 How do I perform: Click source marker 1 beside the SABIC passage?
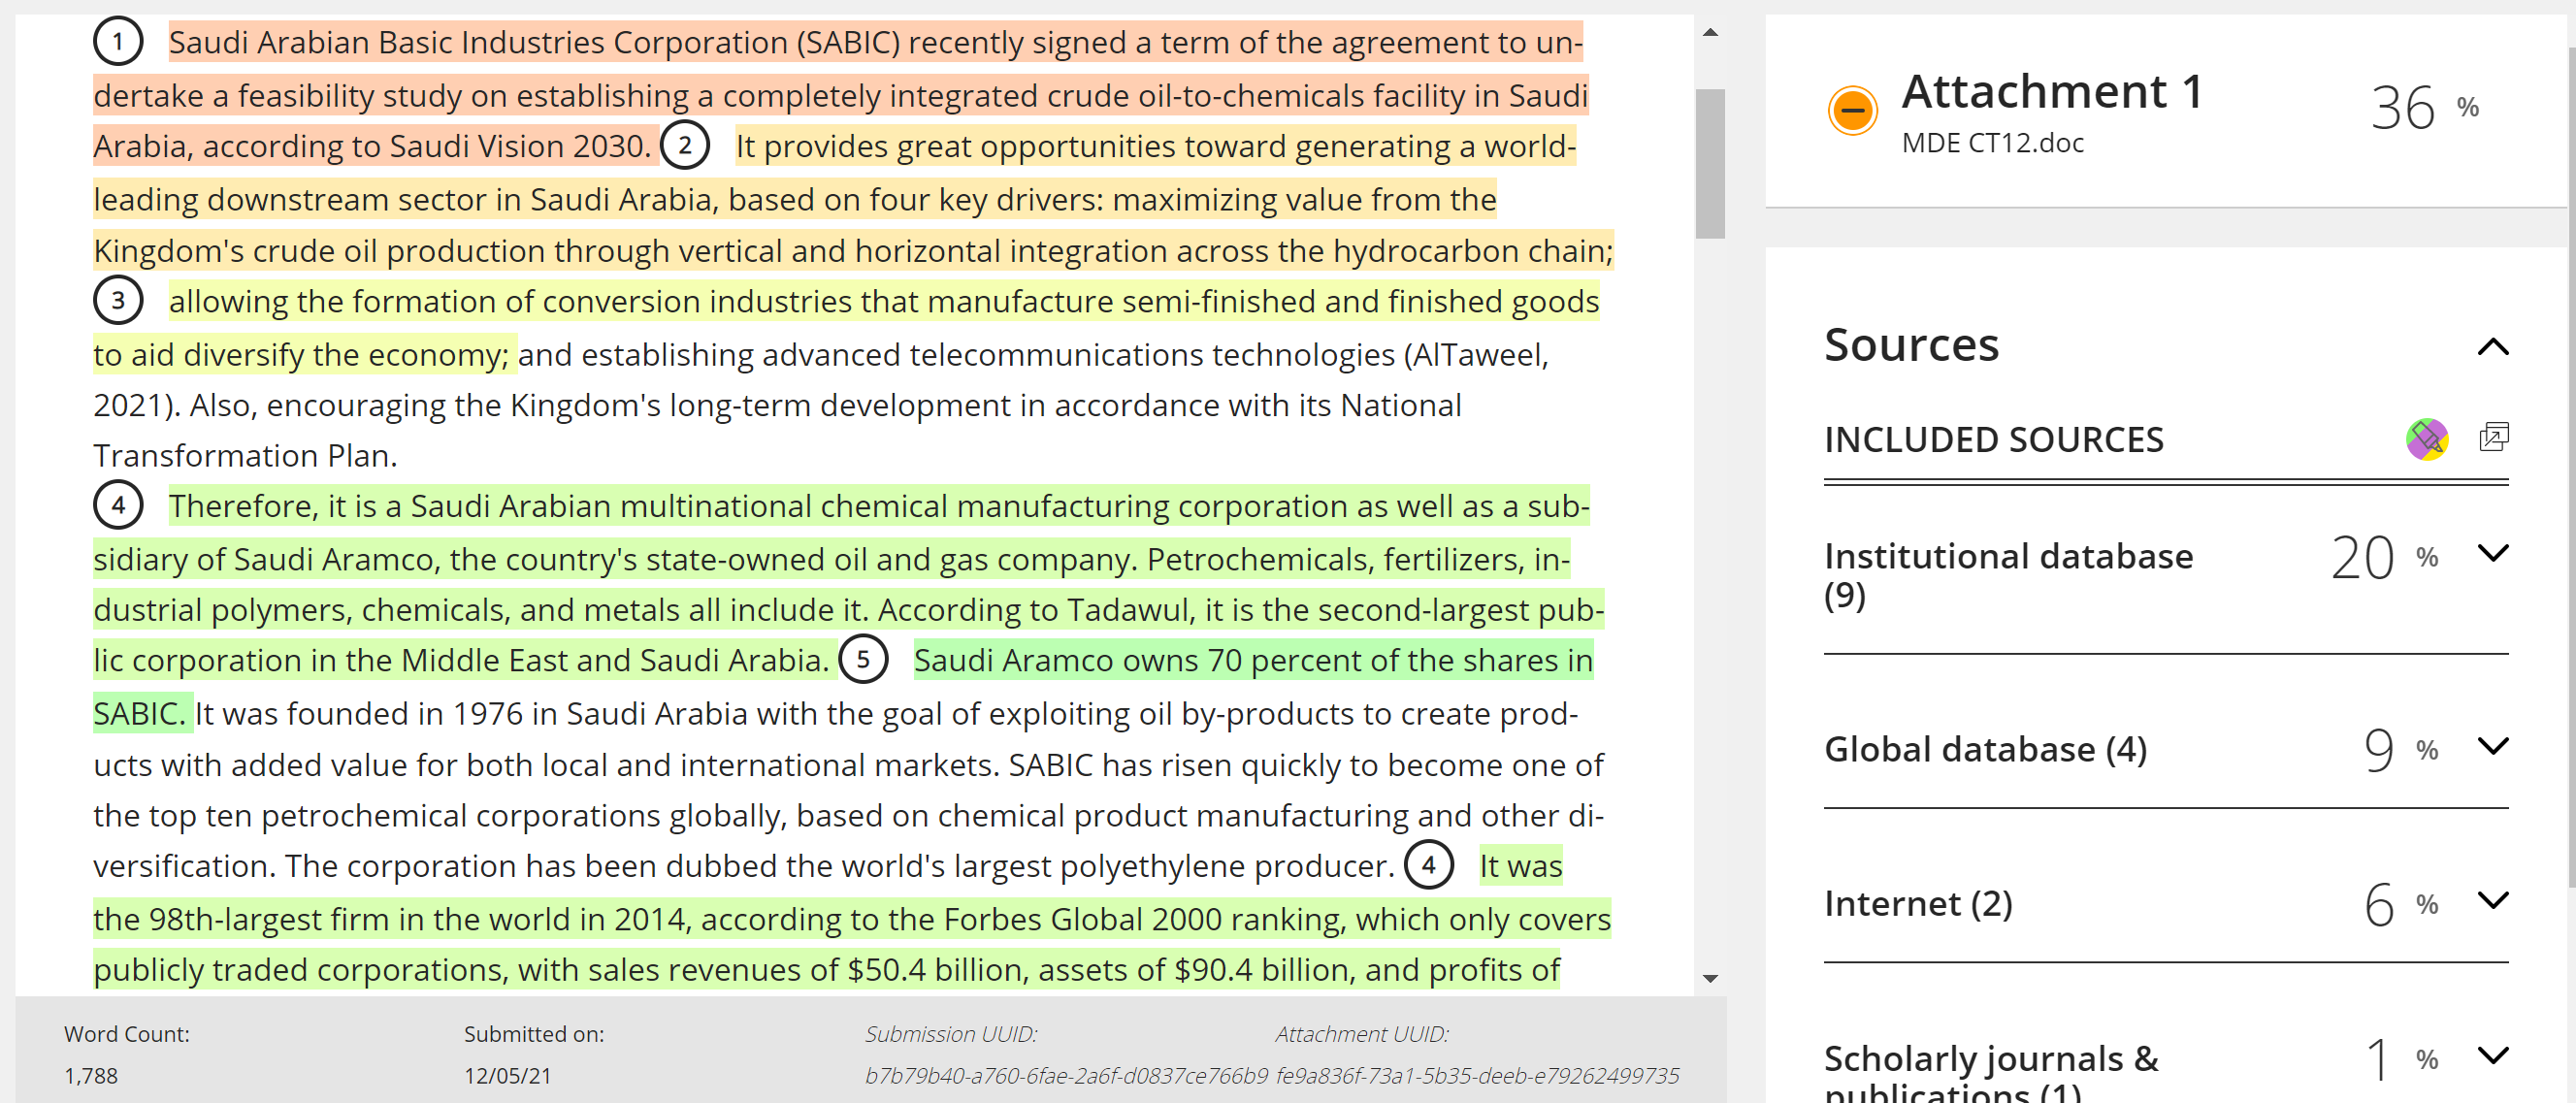118,42
